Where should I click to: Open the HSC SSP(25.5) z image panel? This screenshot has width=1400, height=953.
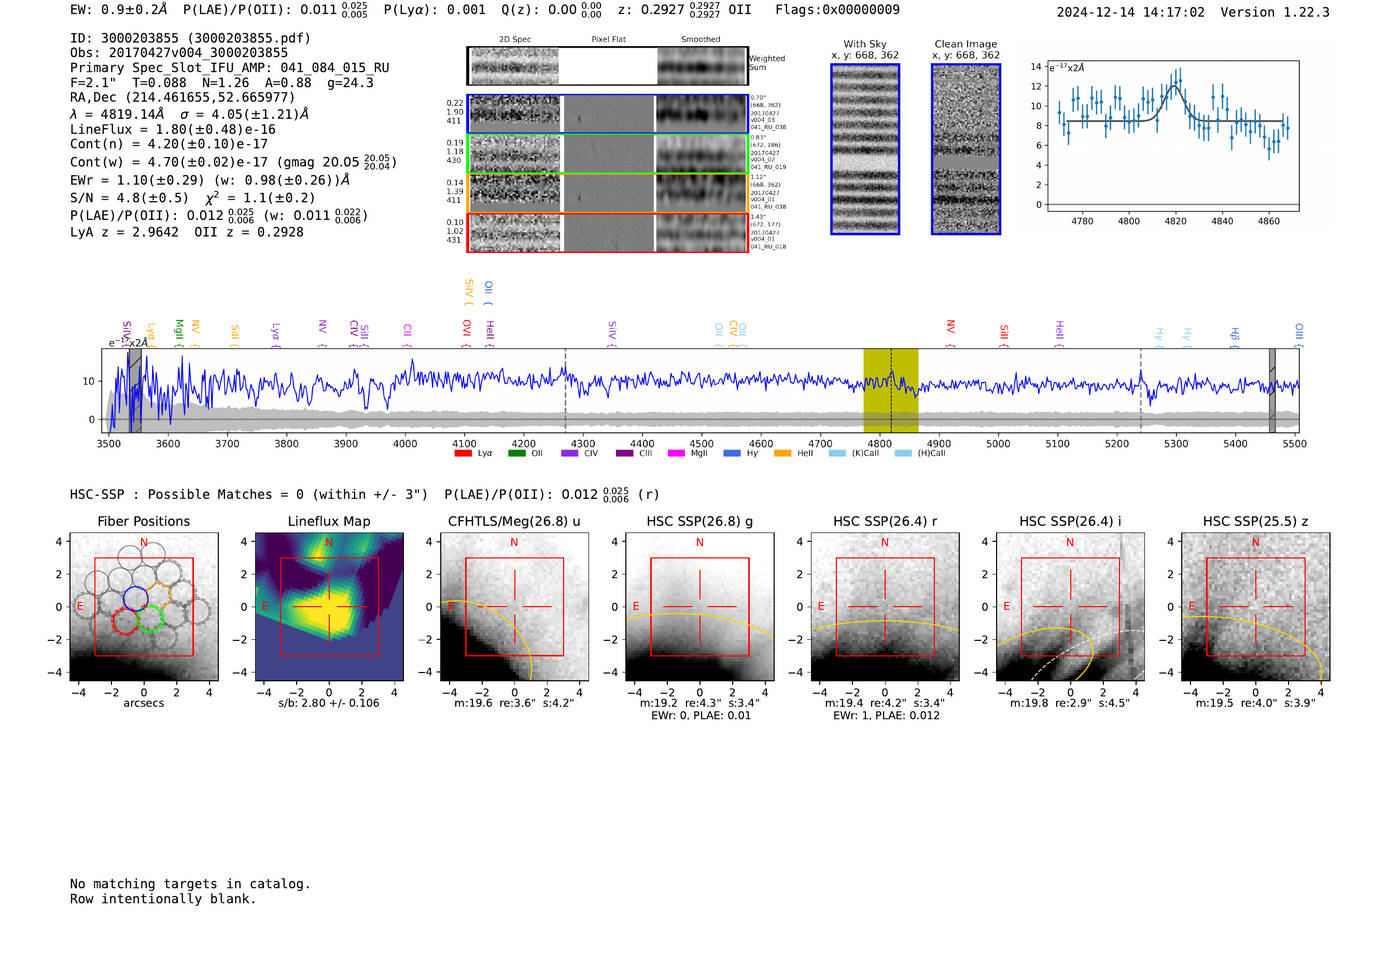[1255, 606]
